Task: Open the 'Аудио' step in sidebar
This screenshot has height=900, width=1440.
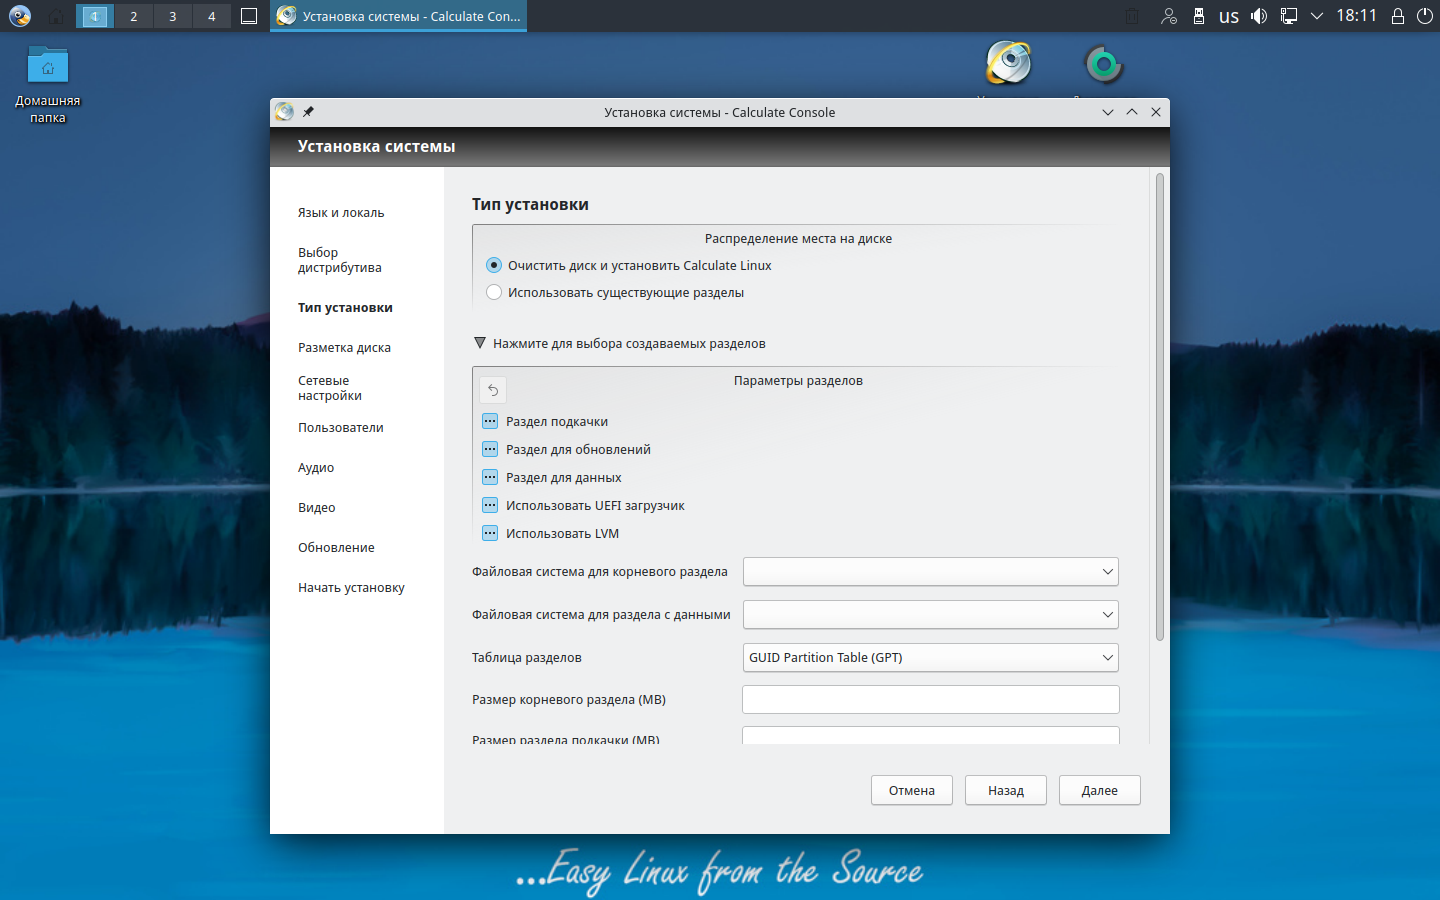Action: tap(316, 467)
